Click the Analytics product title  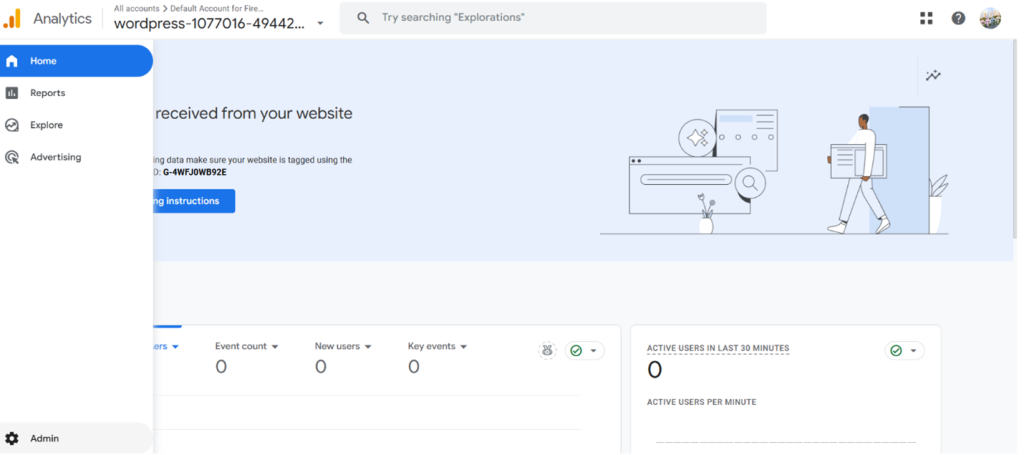click(x=63, y=18)
